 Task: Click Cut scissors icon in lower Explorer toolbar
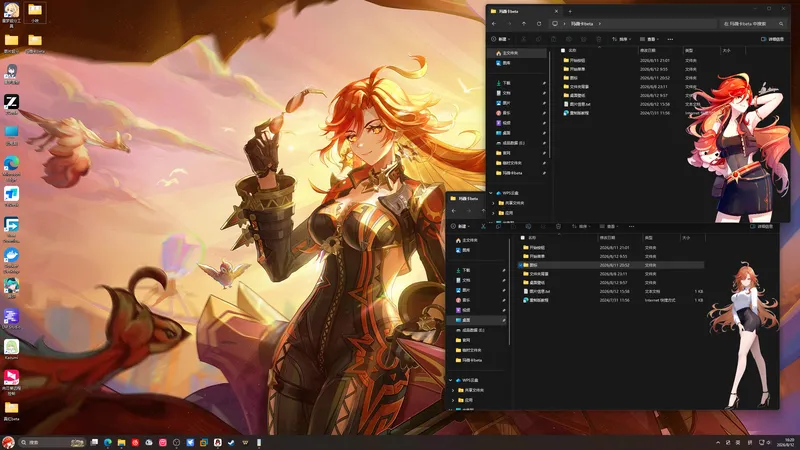[483, 227]
